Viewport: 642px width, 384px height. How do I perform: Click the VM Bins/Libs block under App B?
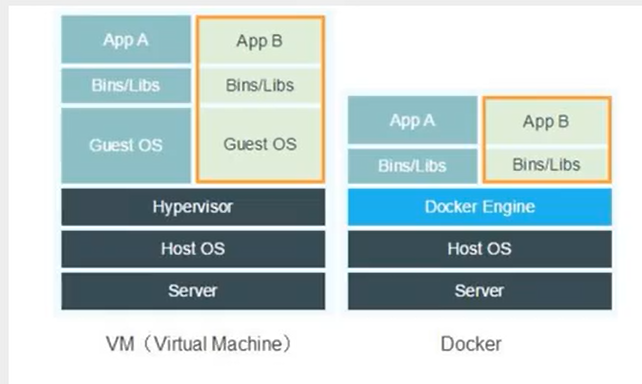point(260,86)
